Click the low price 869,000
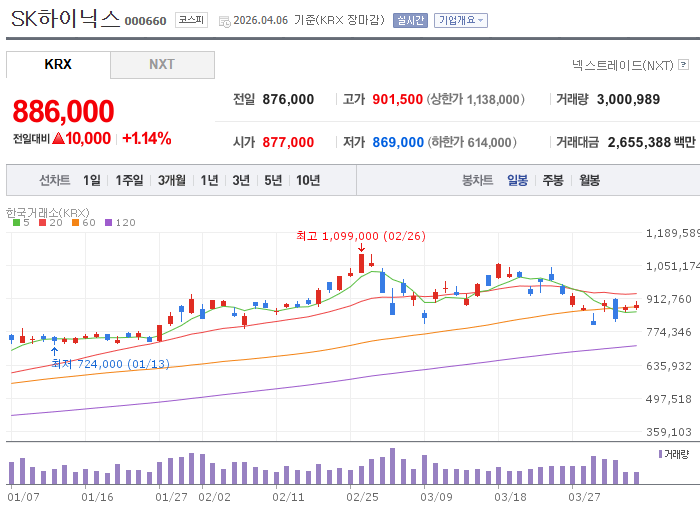 coord(398,142)
